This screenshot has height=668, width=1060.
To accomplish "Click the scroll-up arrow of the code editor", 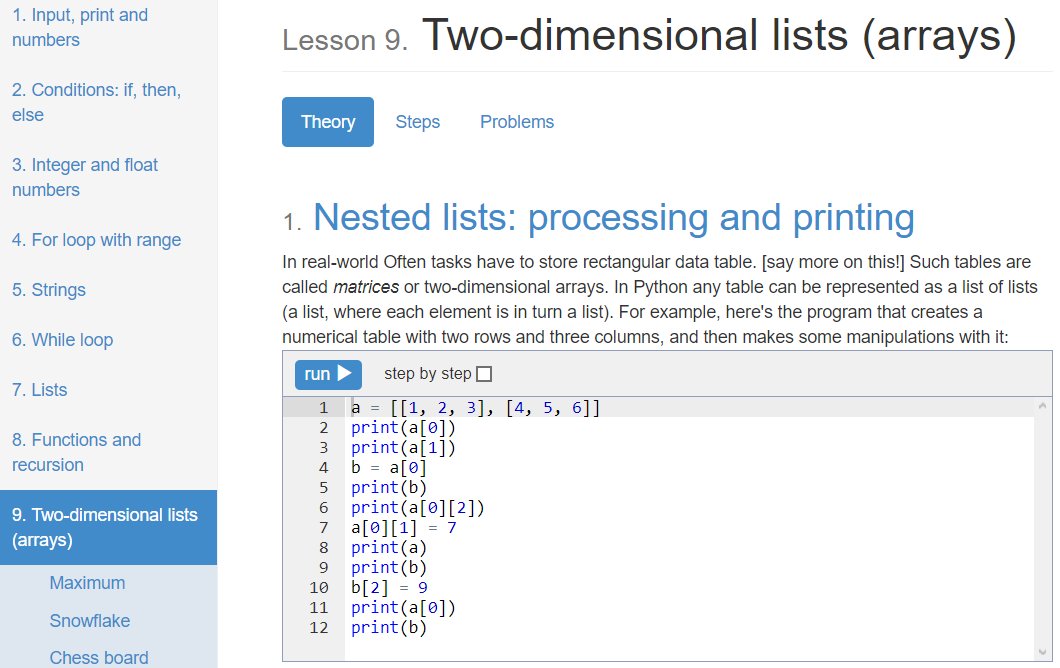I will (x=1042, y=406).
